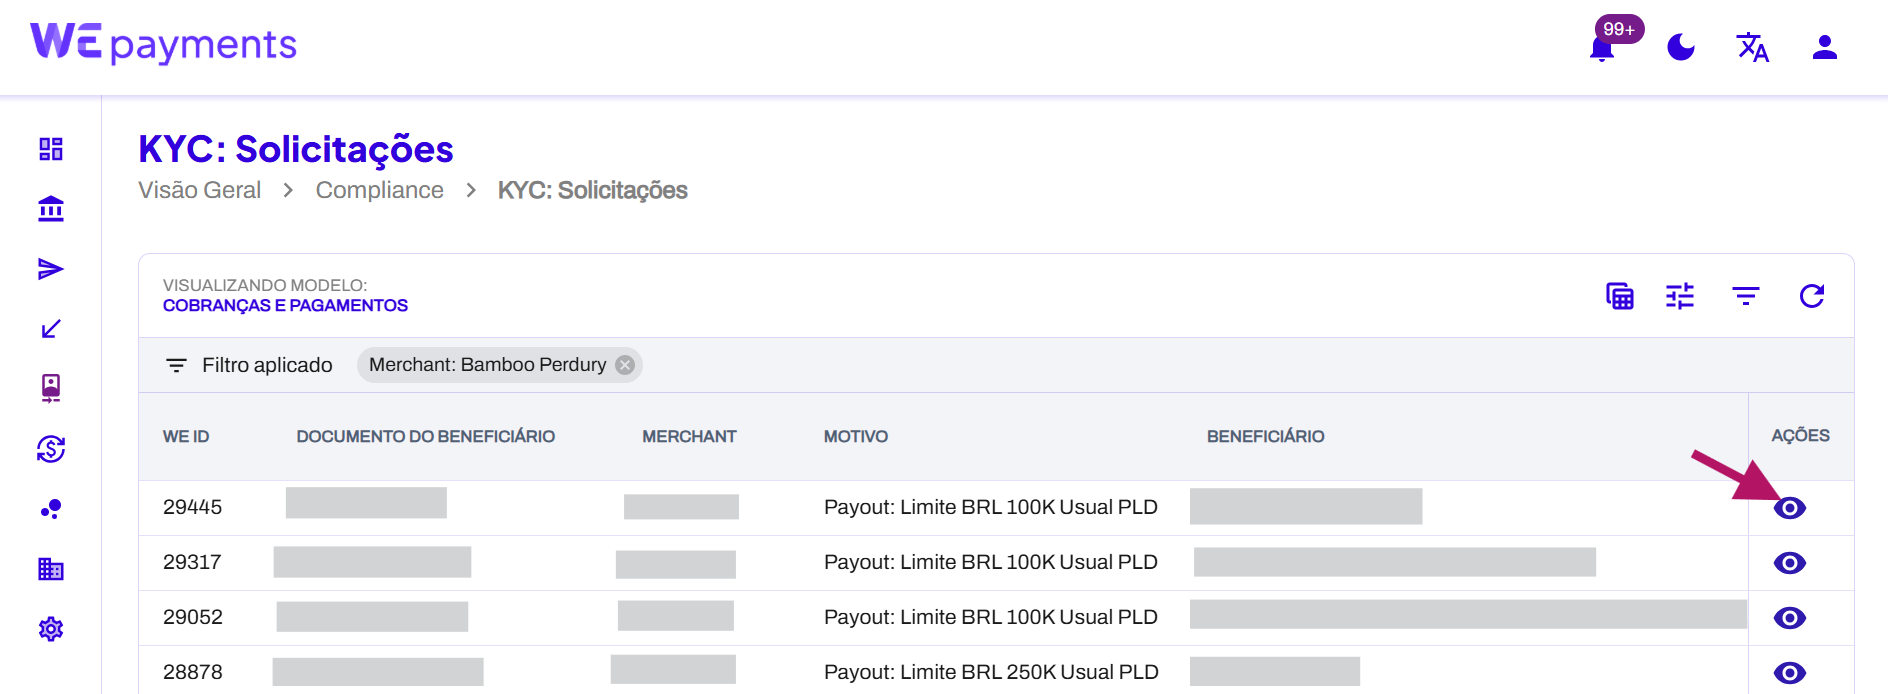Viewport: 1888px width, 694px height.
Task: Open the filter list icon in toolbar
Action: [x=1746, y=296]
